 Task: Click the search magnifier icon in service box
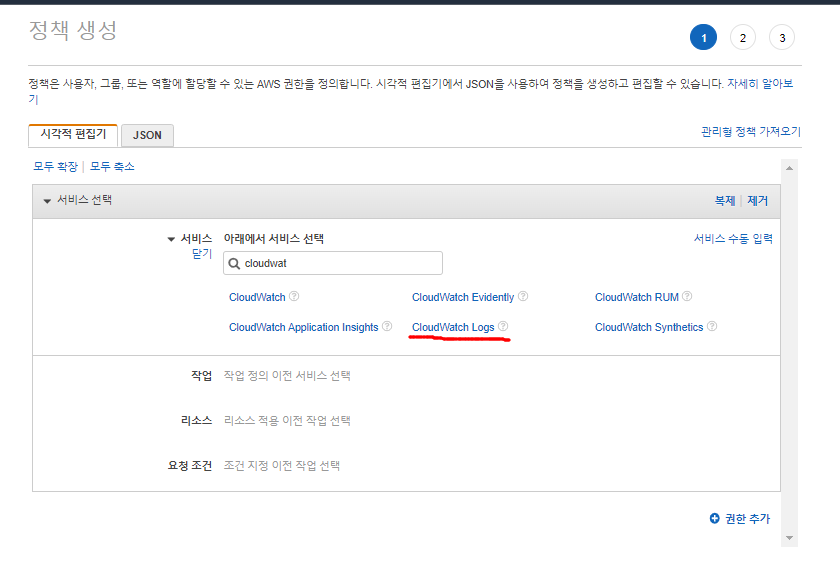[x=234, y=263]
